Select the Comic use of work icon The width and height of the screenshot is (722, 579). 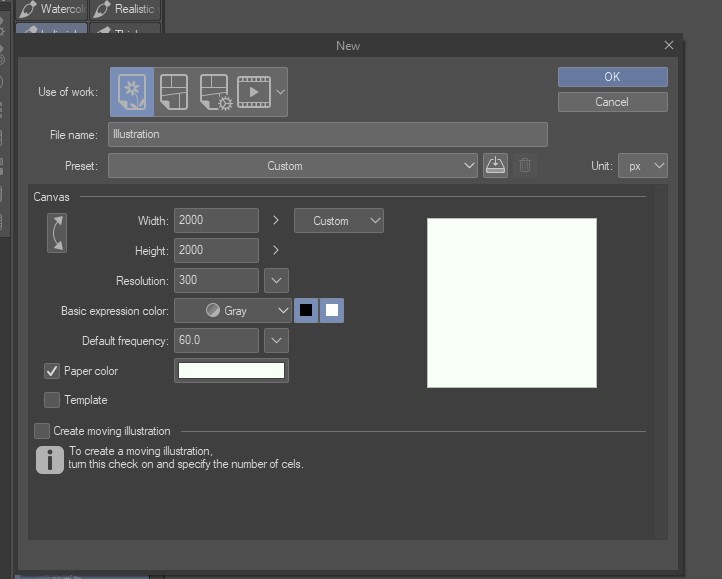point(174,92)
